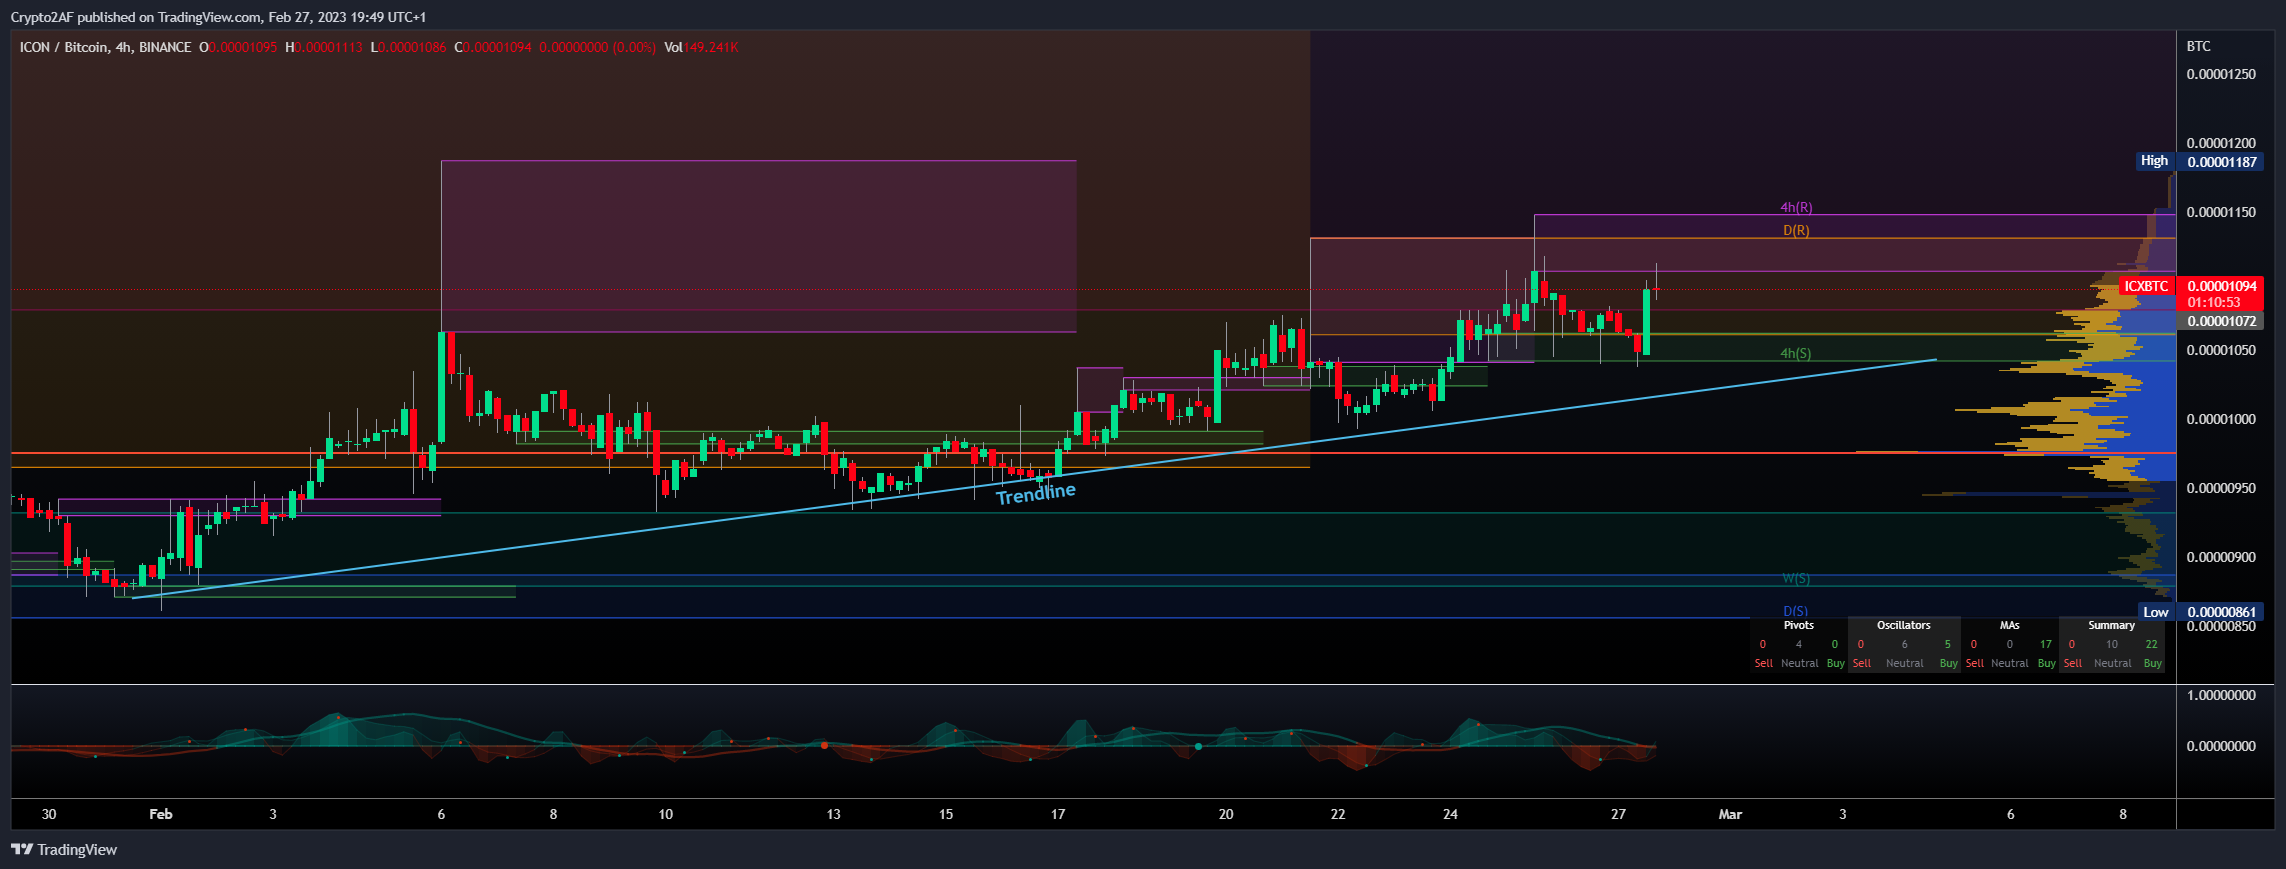The height and width of the screenshot is (869, 2286).
Task: Select the D(S) daily support label
Action: (x=1795, y=611)
